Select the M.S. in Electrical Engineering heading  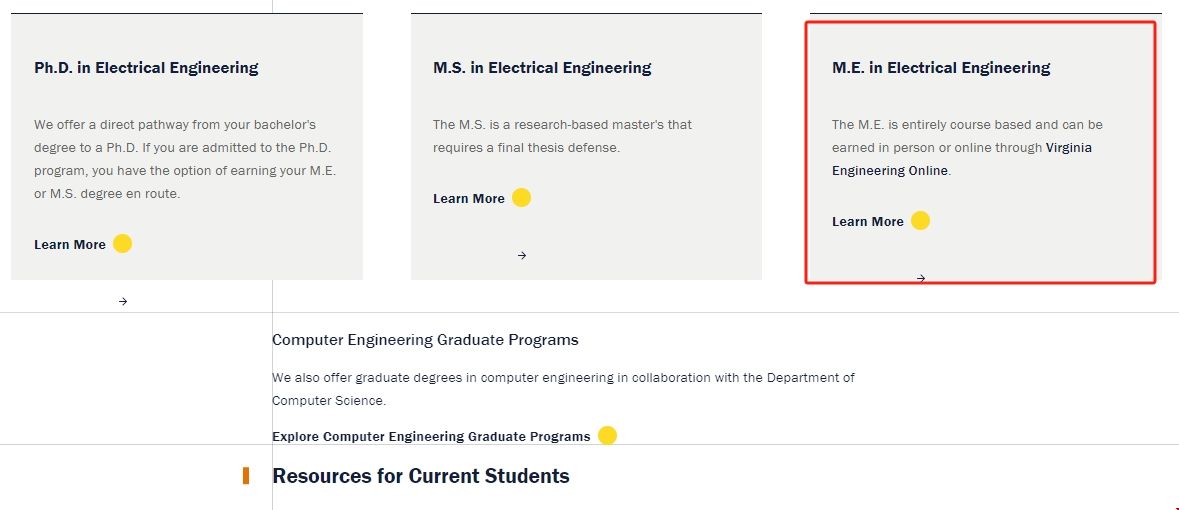click(542, 68)
